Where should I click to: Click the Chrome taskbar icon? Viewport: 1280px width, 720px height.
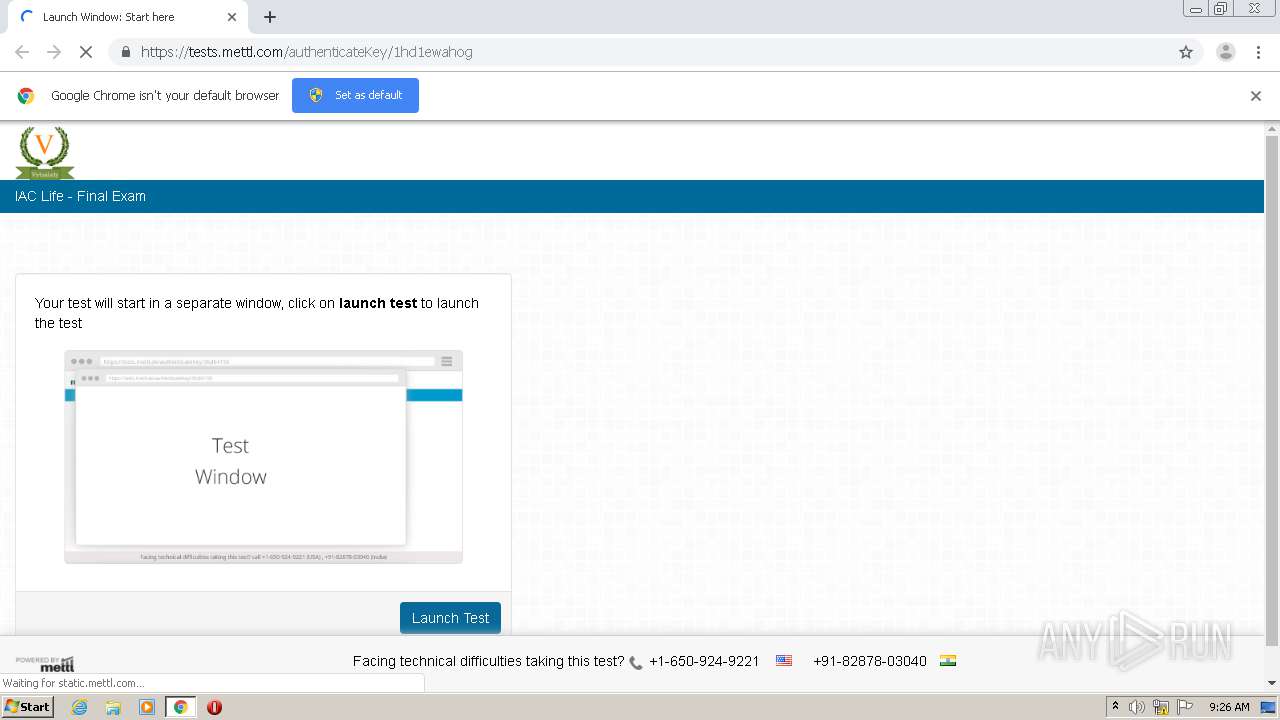click(180, 707)
